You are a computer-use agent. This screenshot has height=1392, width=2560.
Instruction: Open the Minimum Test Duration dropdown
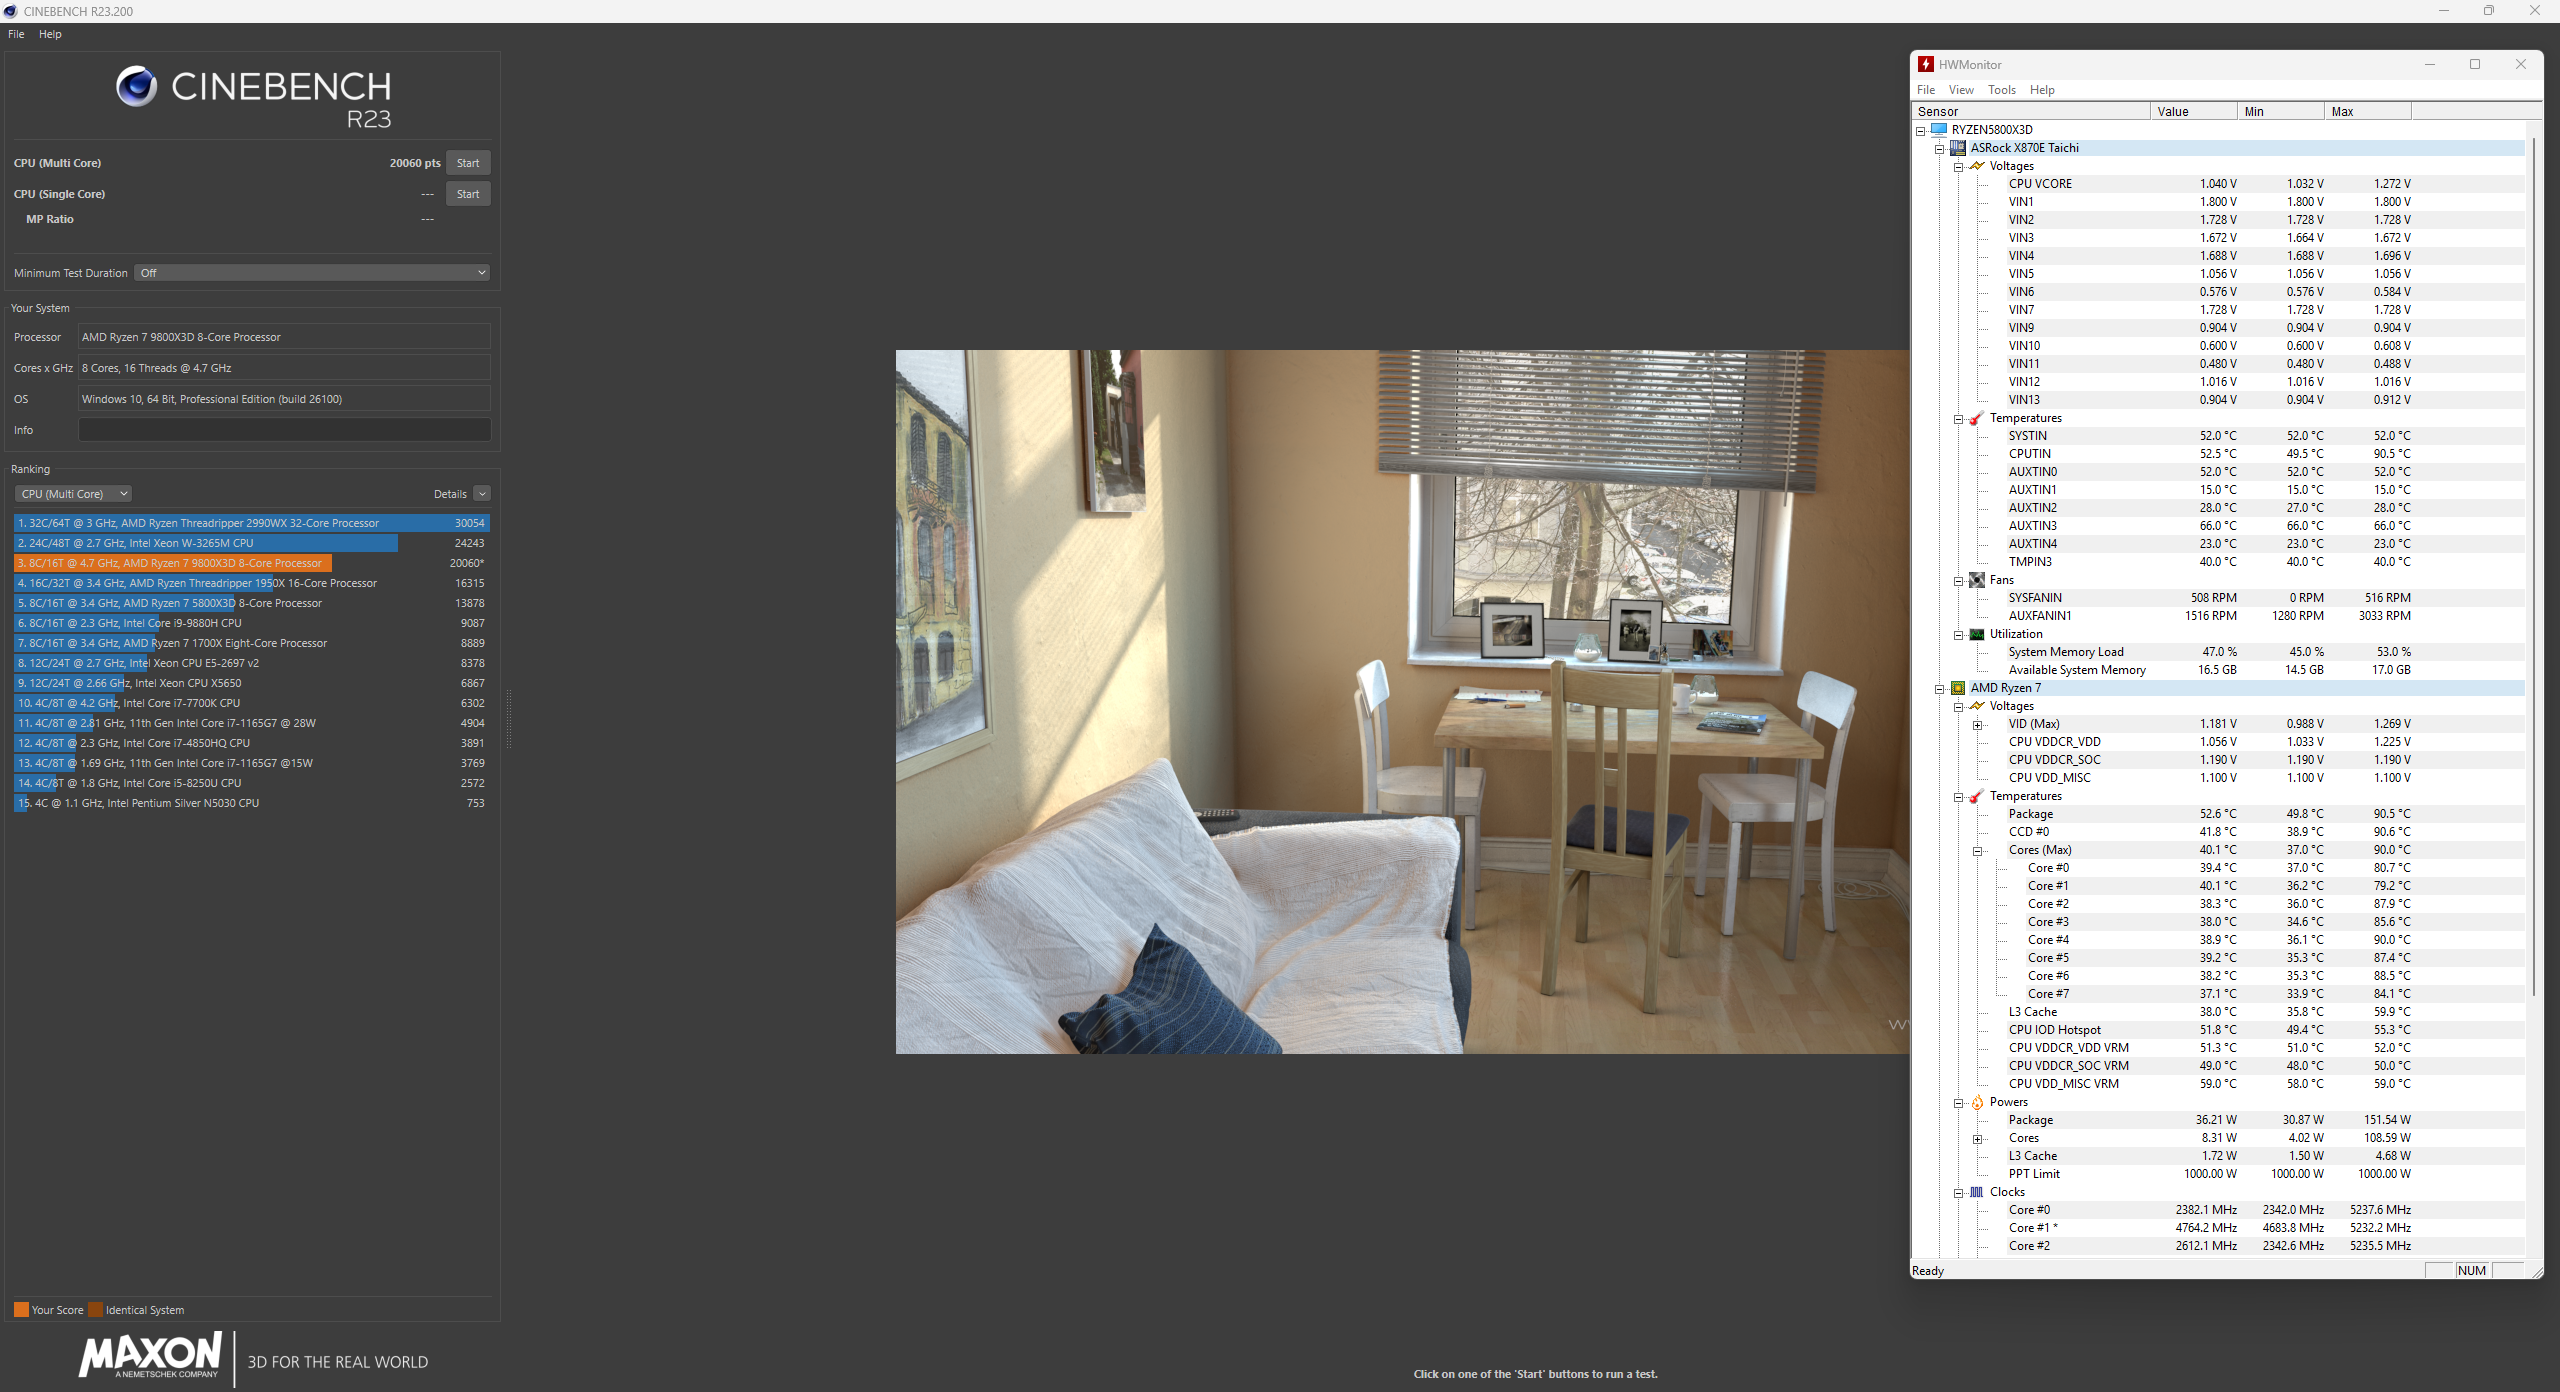(313, 273)
